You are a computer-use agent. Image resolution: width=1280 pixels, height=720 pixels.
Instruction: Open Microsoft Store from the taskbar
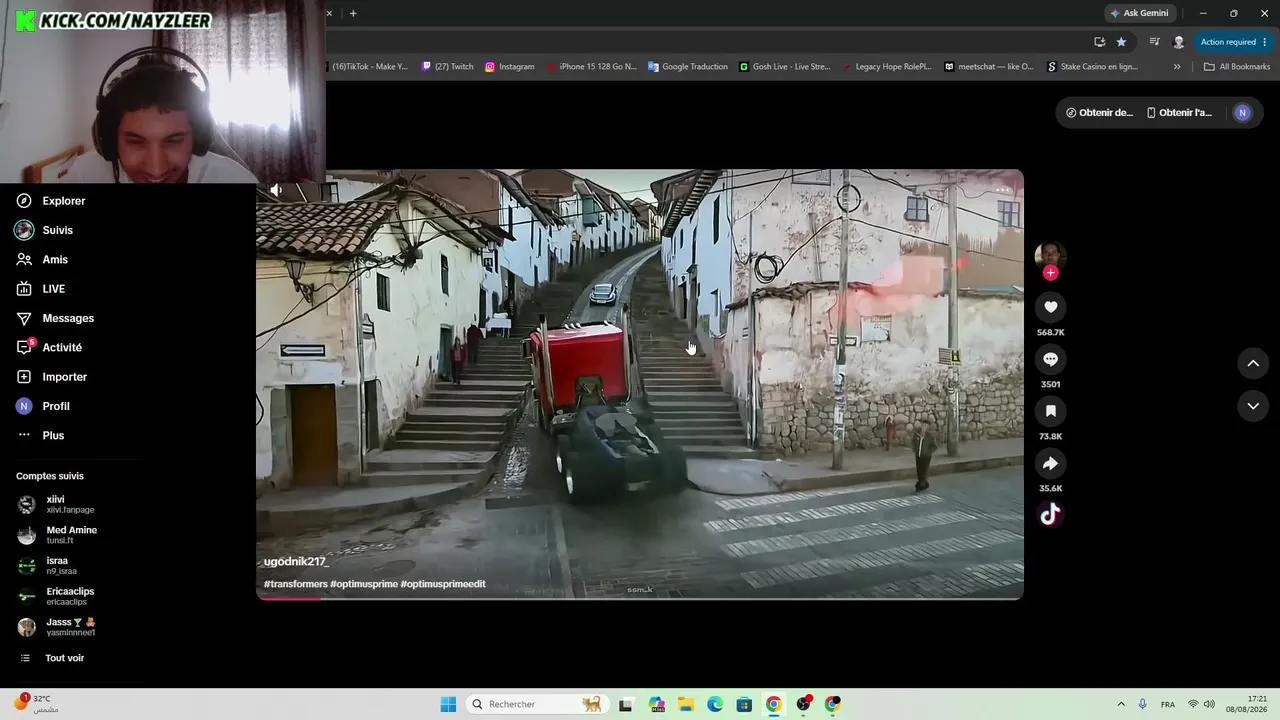pos(744,704)
